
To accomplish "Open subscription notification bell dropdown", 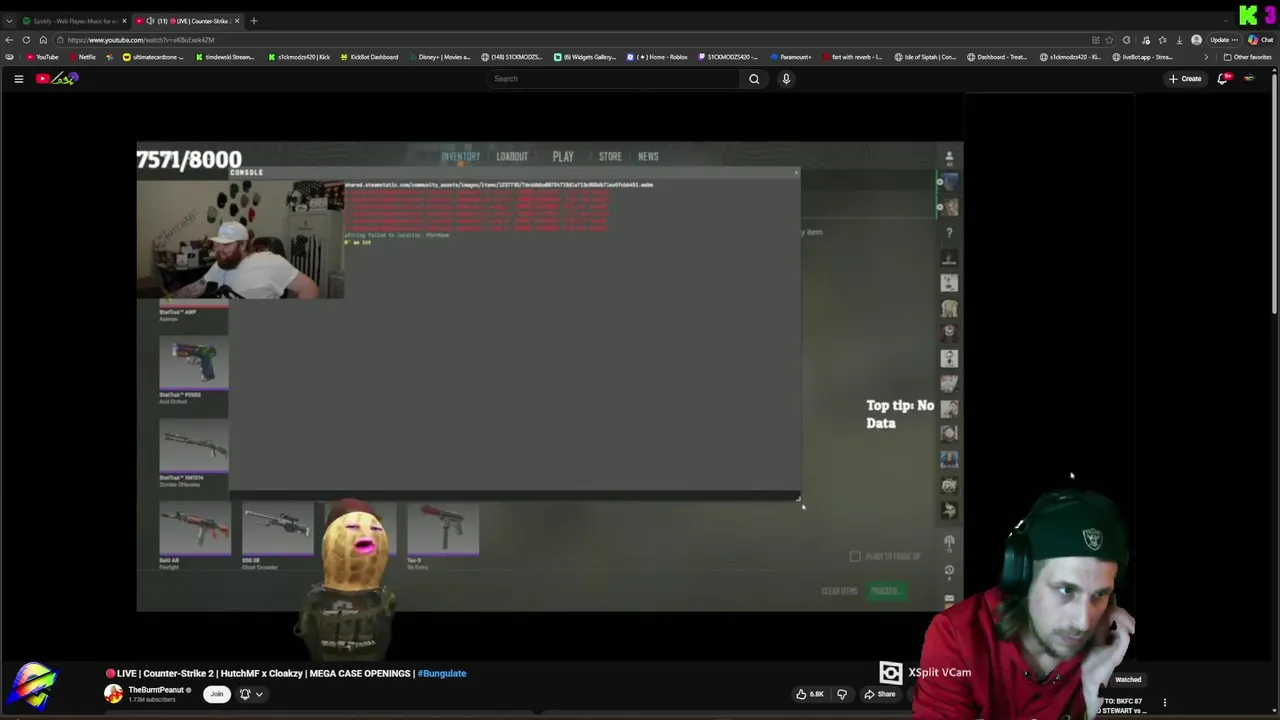I will pos(250,694).
